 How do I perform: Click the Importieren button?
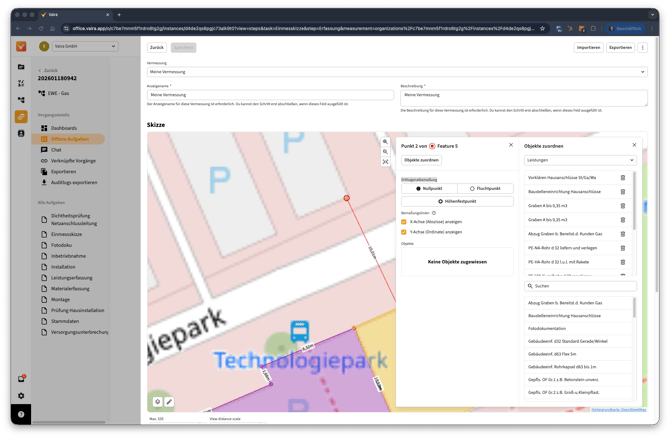[588, 47]
